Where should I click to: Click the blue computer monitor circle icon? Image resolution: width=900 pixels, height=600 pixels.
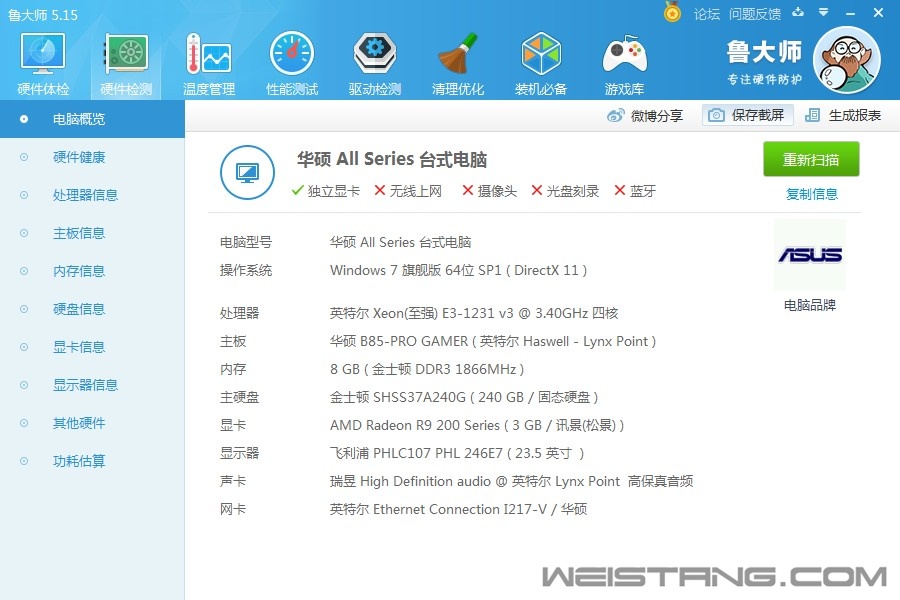click(x=247, y=172)
